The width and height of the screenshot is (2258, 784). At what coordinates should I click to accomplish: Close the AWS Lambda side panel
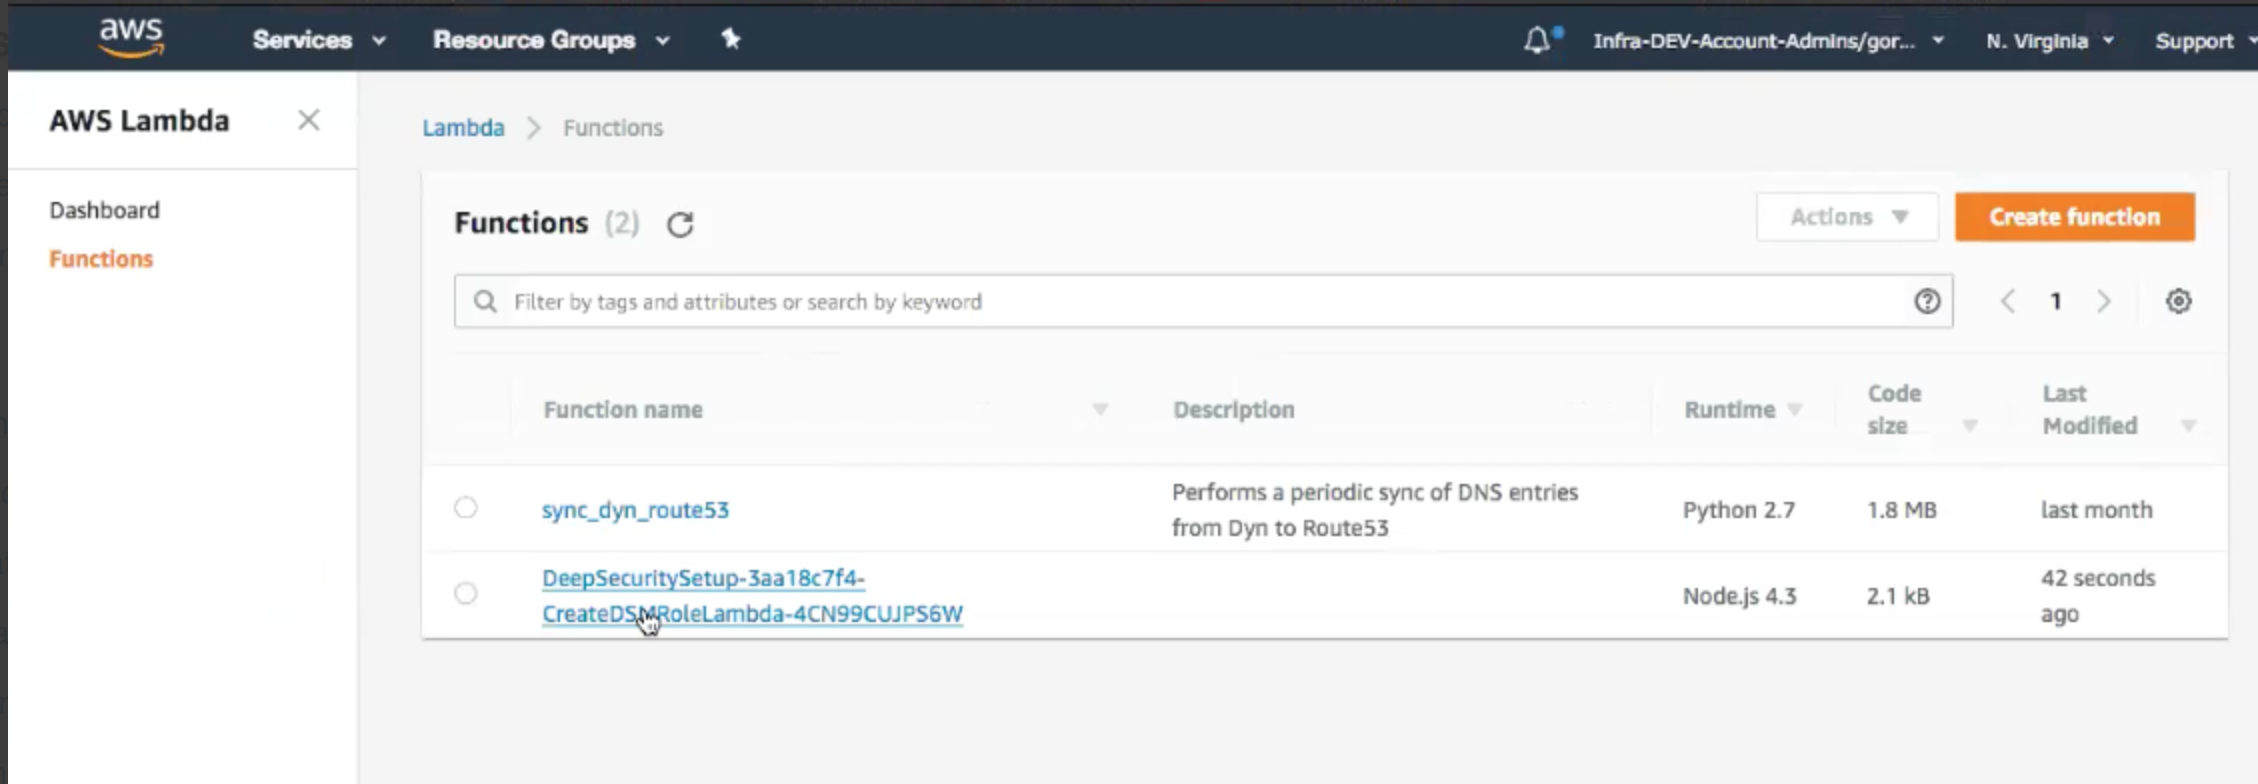[309, 120]
